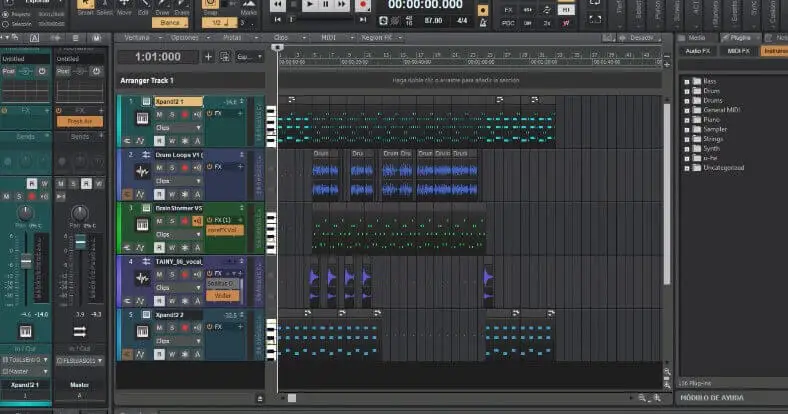Image resolution: width=788 pixels, height=414 pixels.
Task: Click the Fast Forward button
Action: [342, 5]
